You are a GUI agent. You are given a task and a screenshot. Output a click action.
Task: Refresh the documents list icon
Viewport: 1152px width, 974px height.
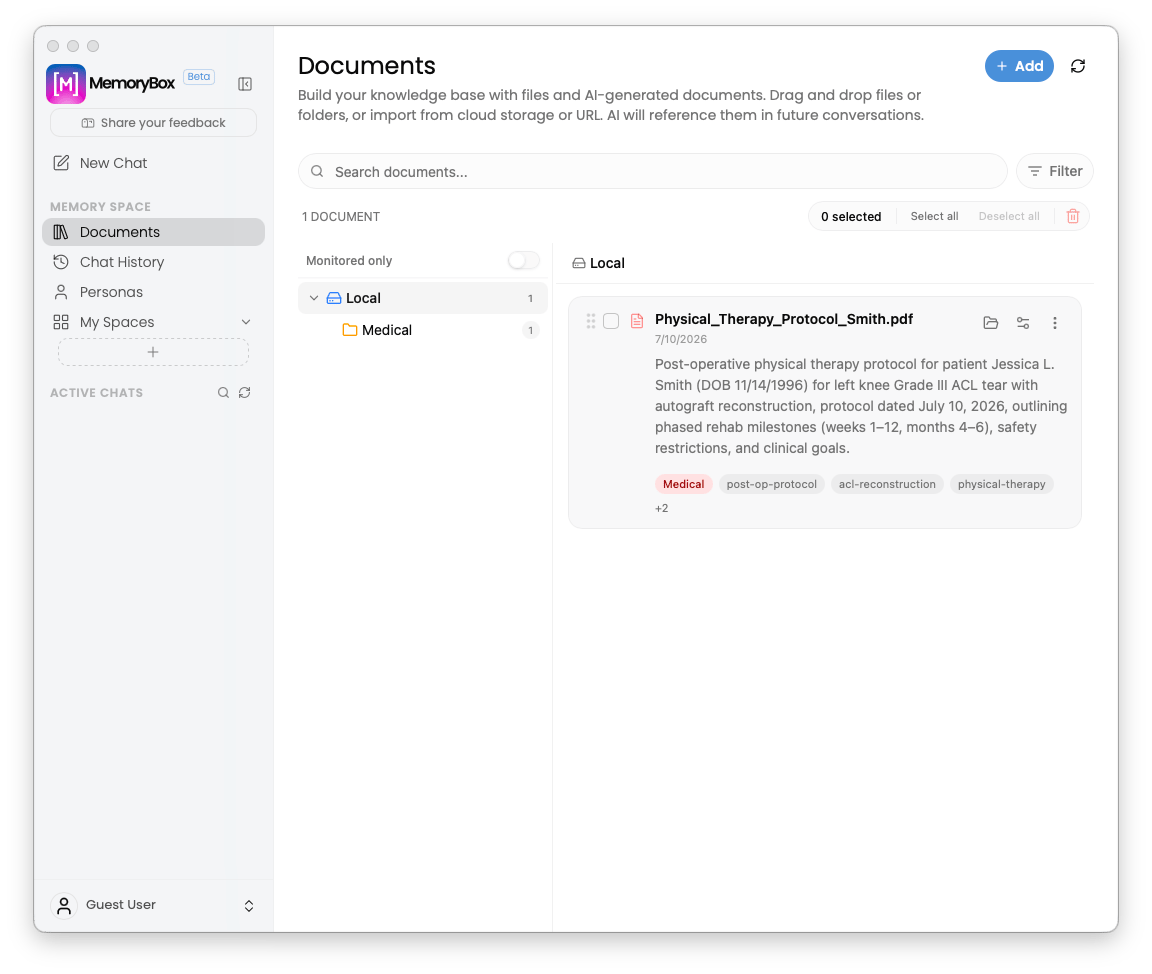pos(1078,66)
